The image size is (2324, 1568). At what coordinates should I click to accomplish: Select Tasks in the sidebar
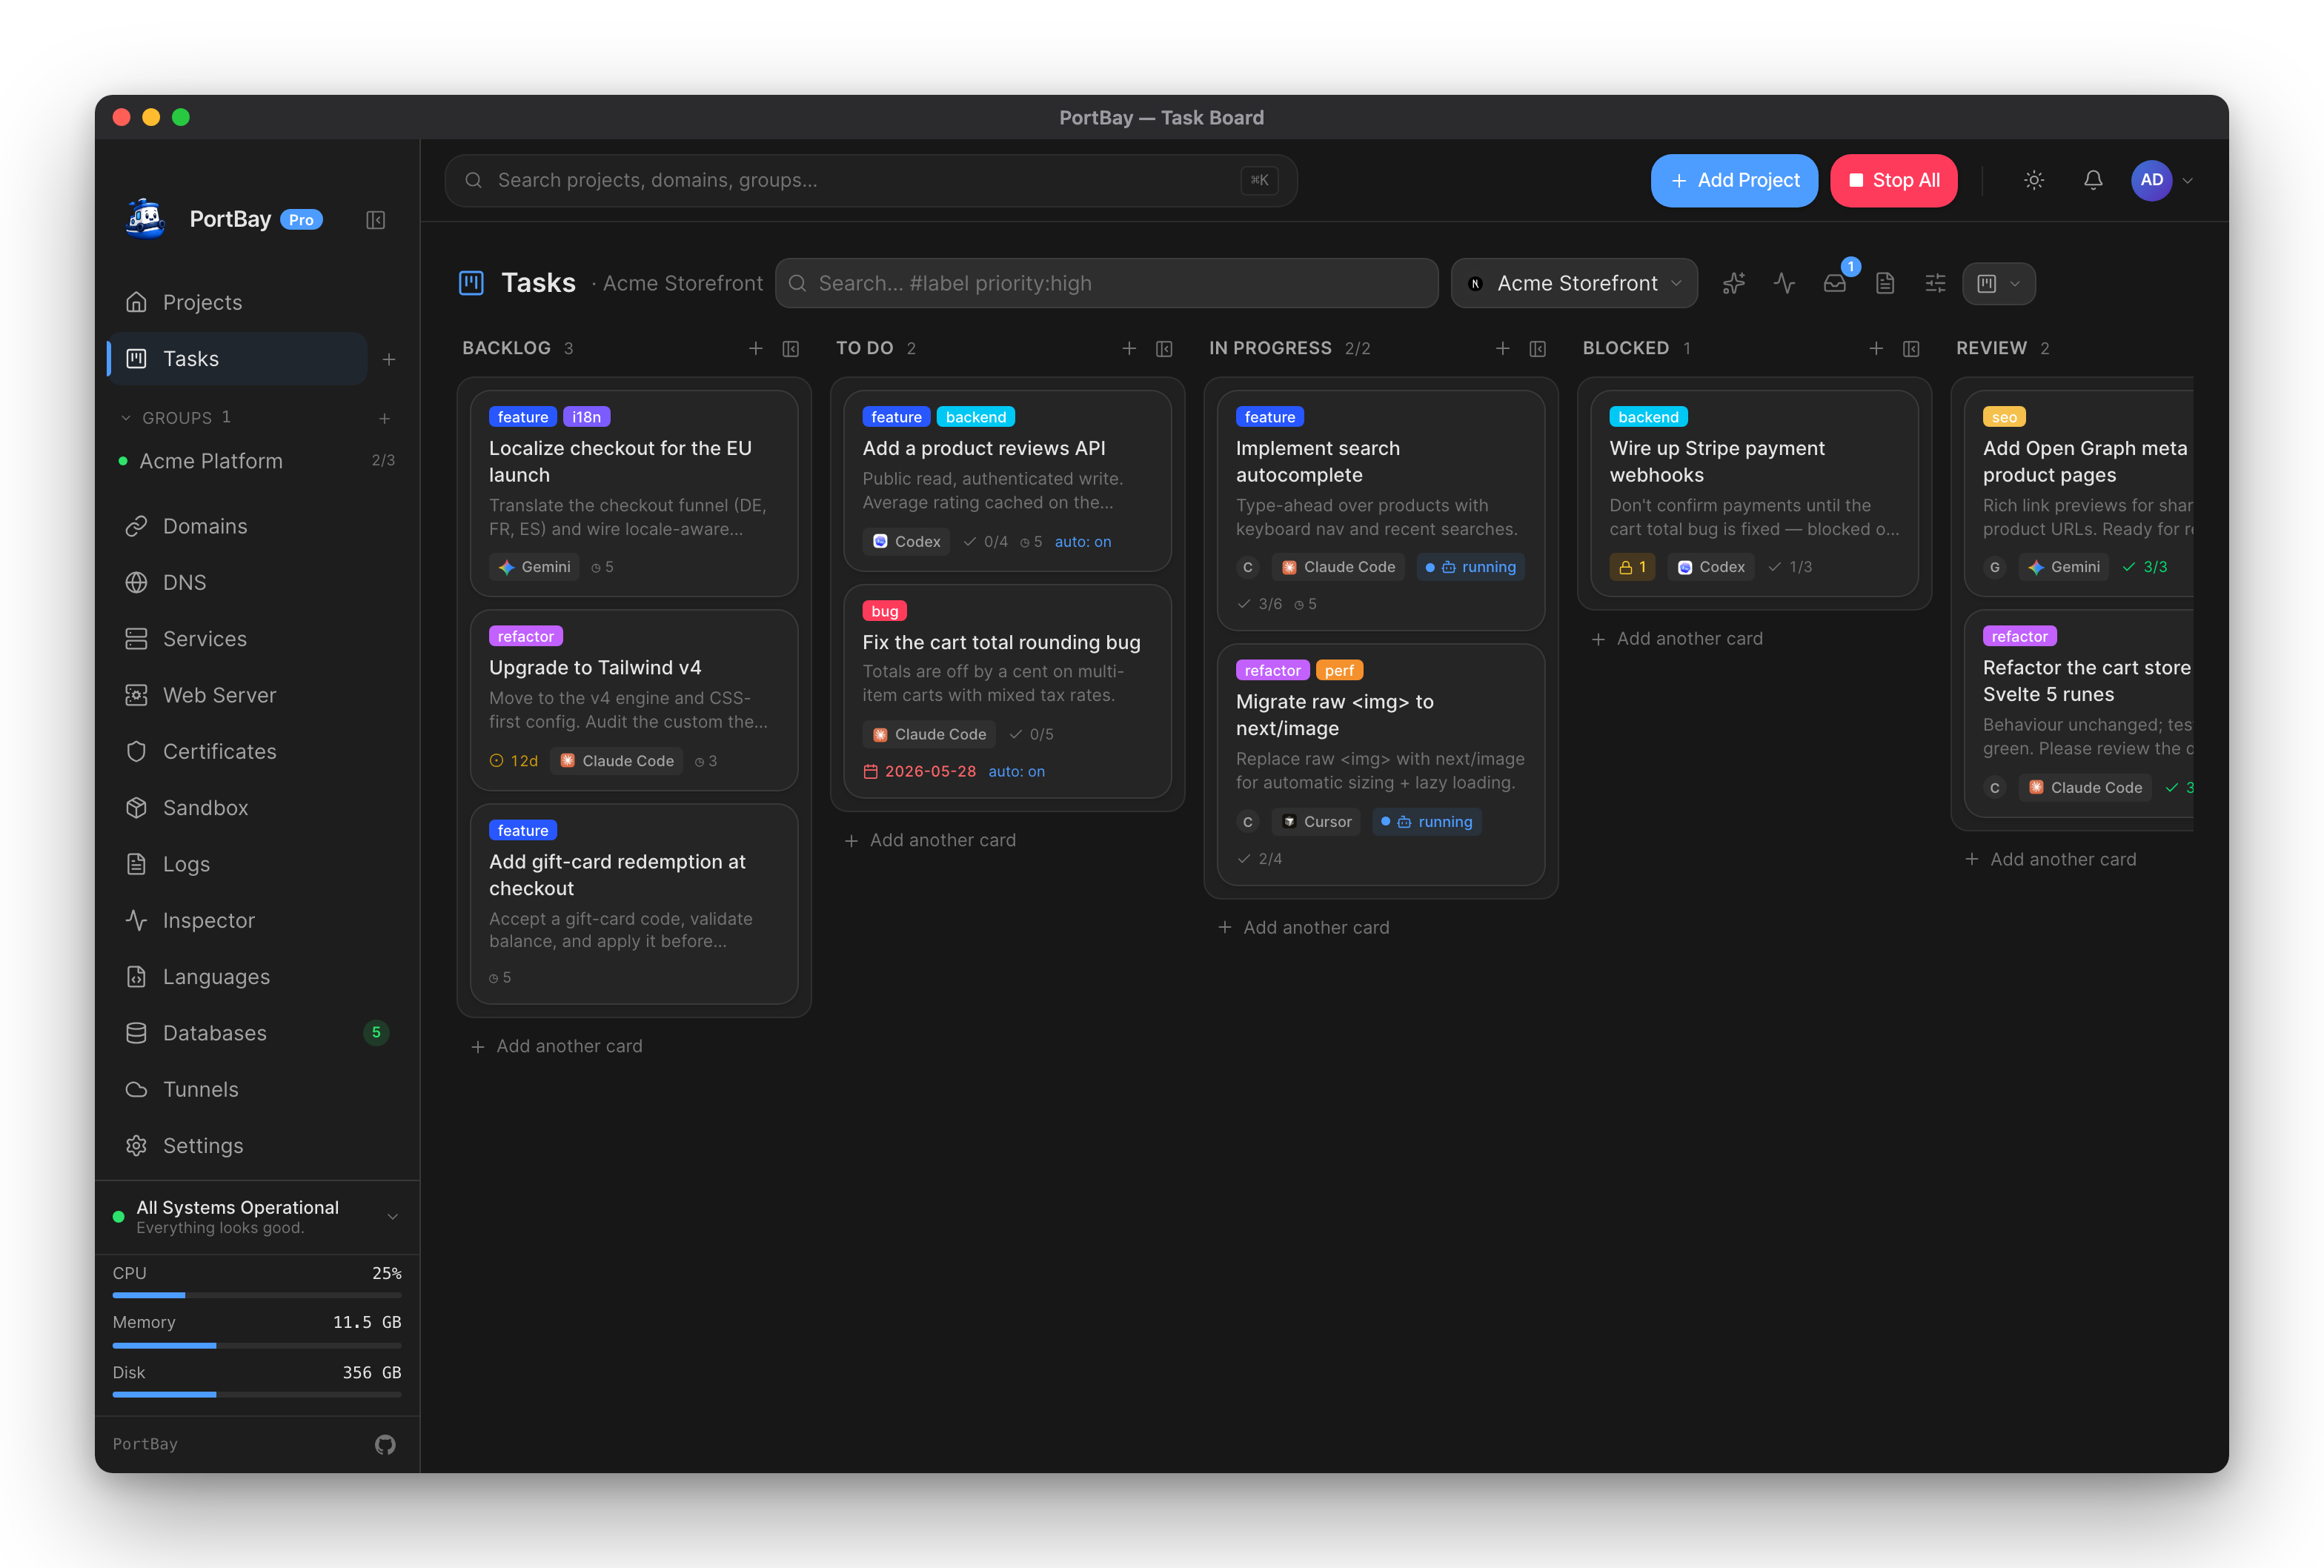pos(237,359)
